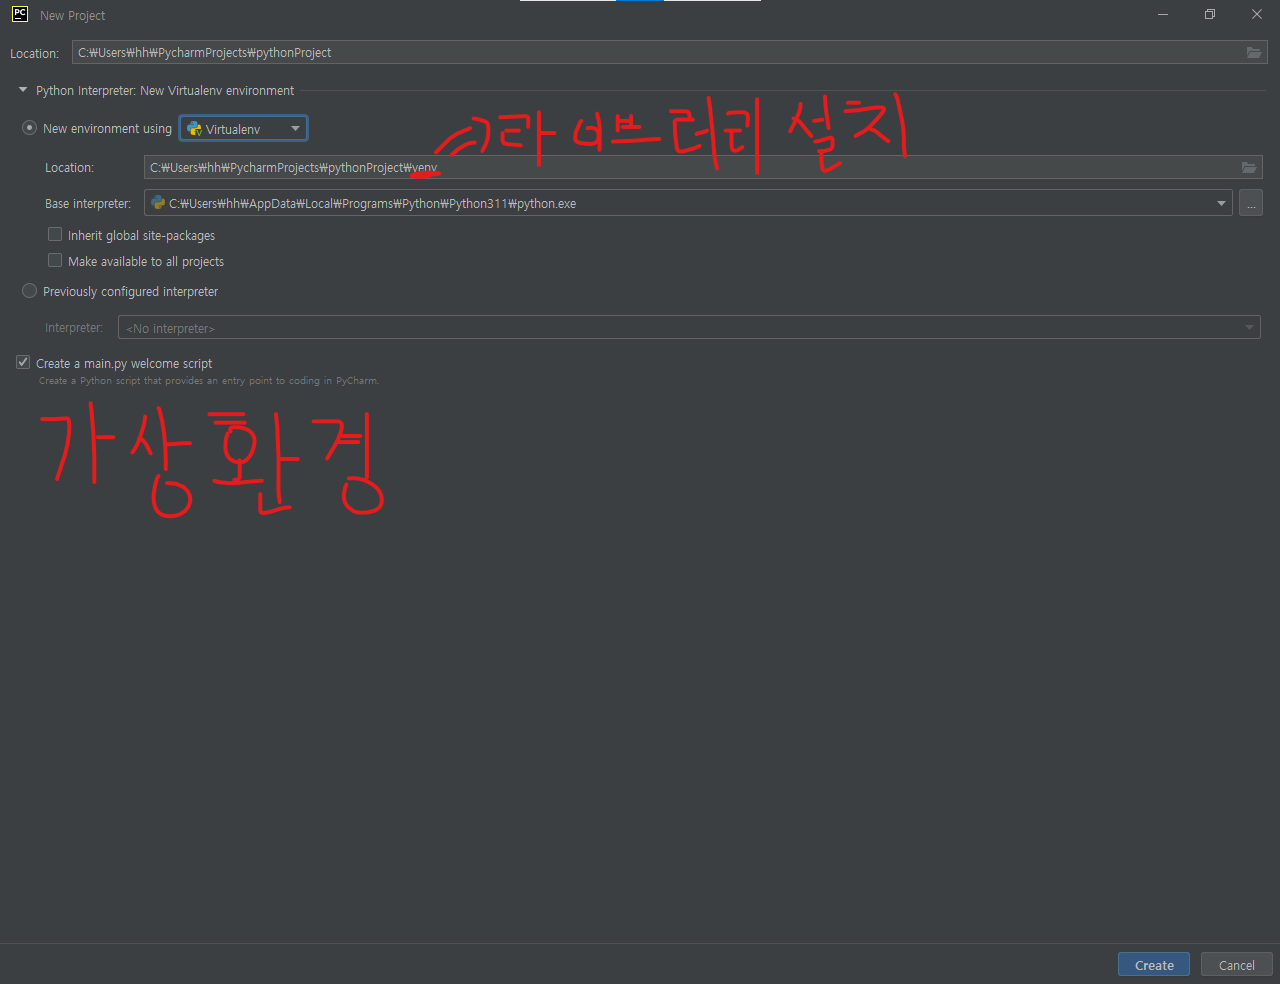Open the Virtualenv environment type dropdown
Image resolution: width=1280 pixels, height=984 pixels.
pyautogui.click(x=243, y=129)
